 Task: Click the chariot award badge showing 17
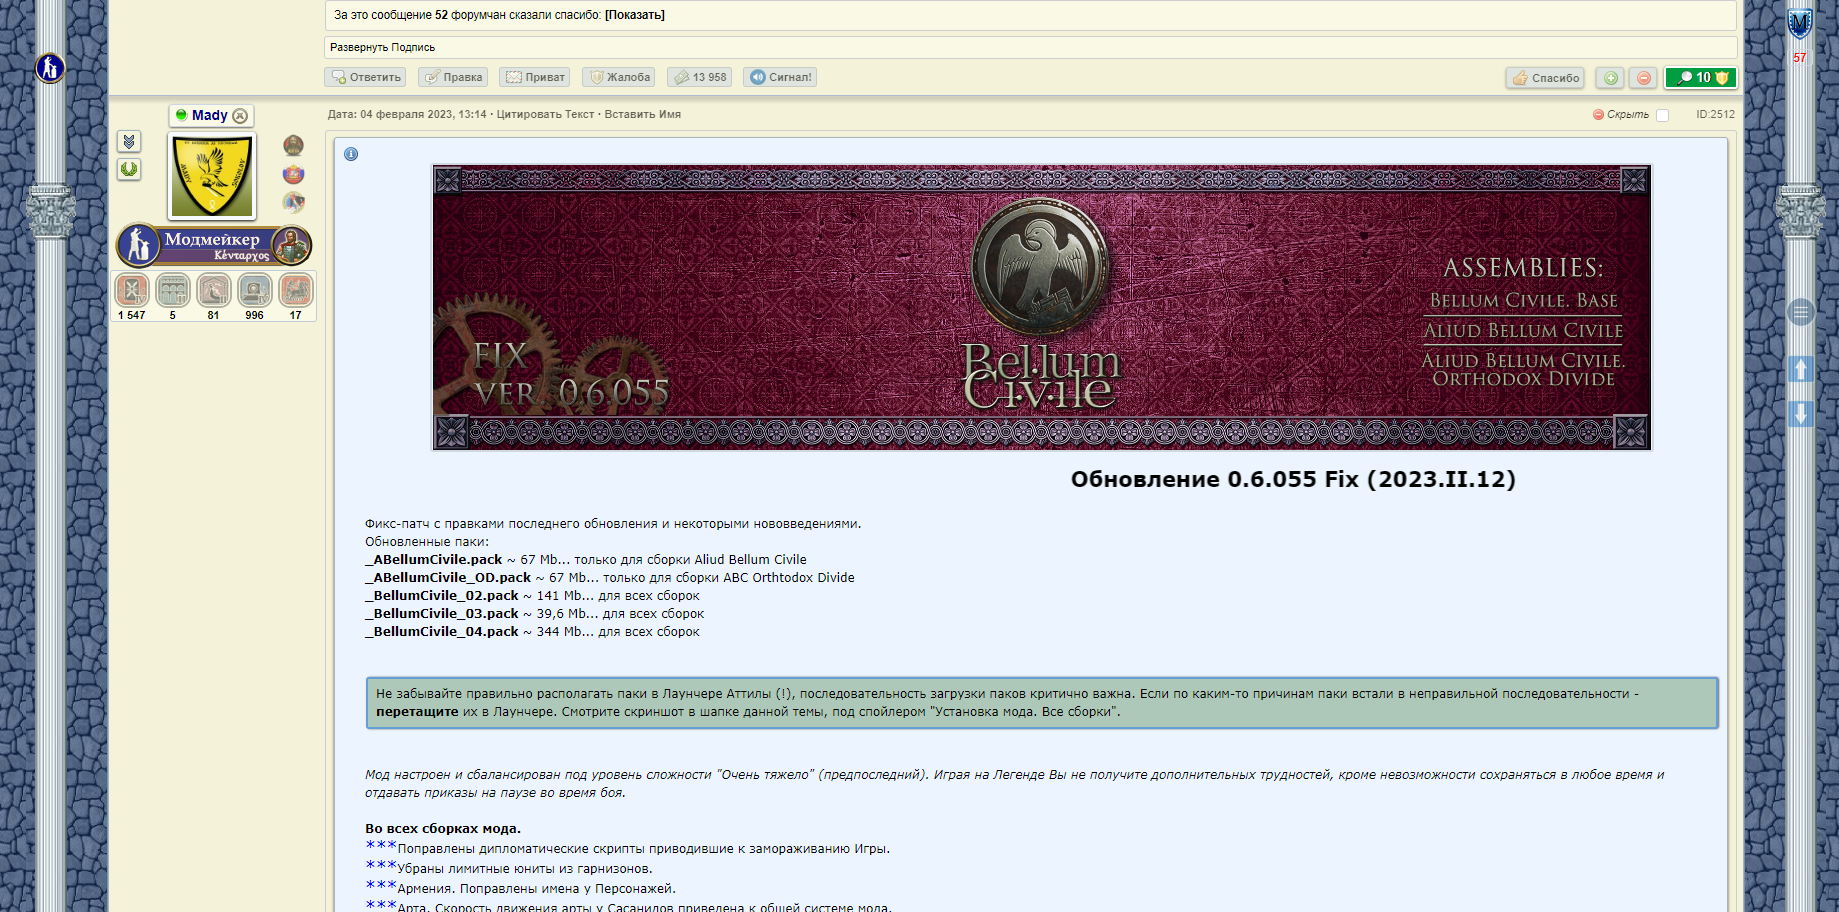click(x=295, y=291)
